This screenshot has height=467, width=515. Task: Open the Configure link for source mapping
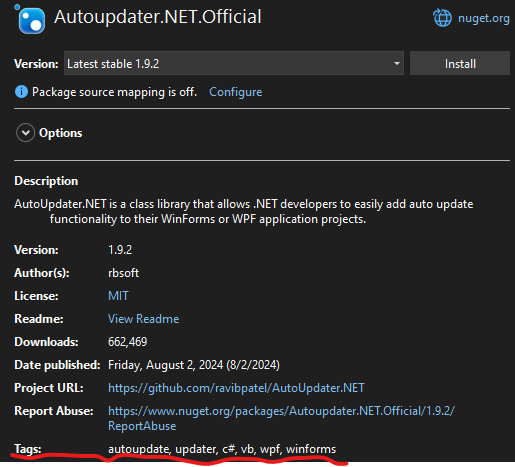[235, 92]
